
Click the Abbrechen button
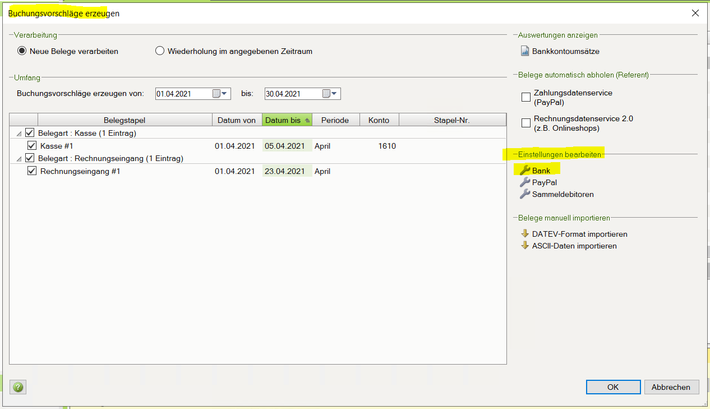point(670,387)
